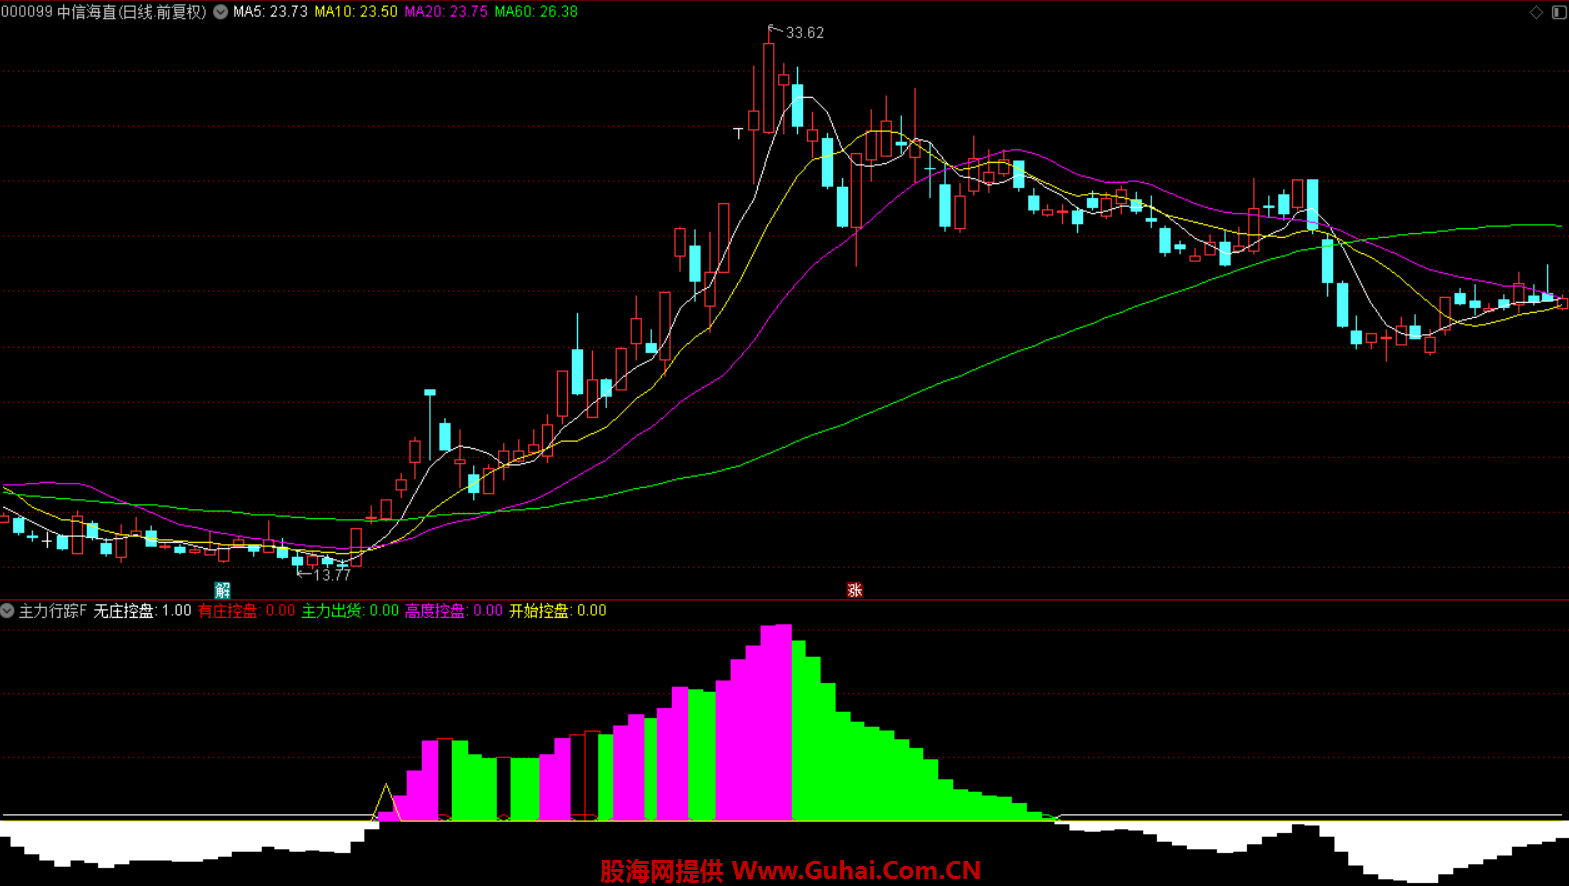Click the diamond icon in top-right corner
Screen dimensions: 1569x886
click(x=1536, y=12)
